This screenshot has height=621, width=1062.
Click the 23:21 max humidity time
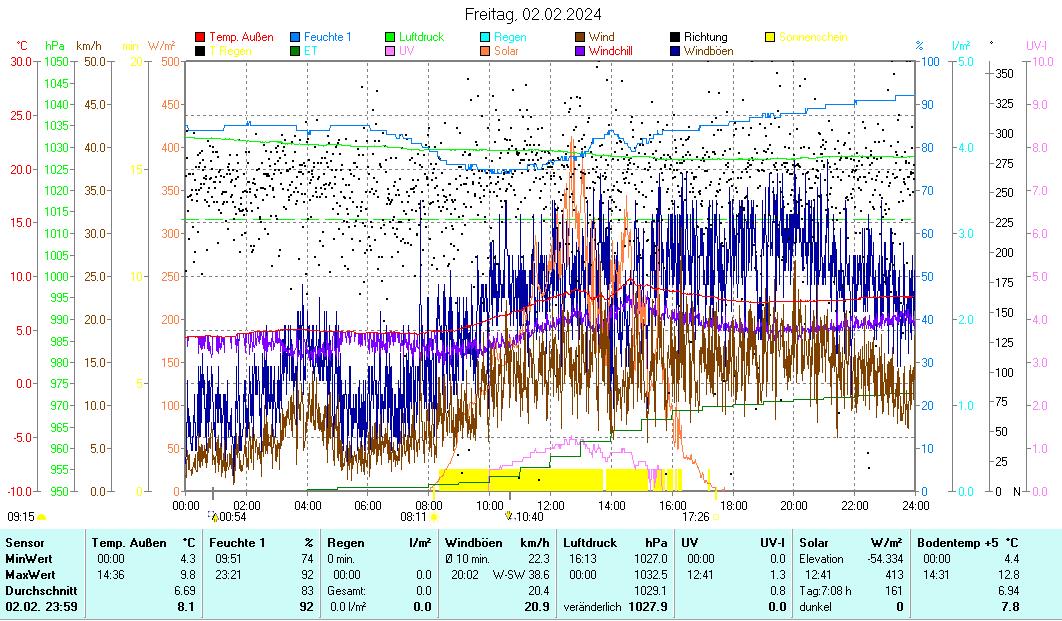click(229, 575)
